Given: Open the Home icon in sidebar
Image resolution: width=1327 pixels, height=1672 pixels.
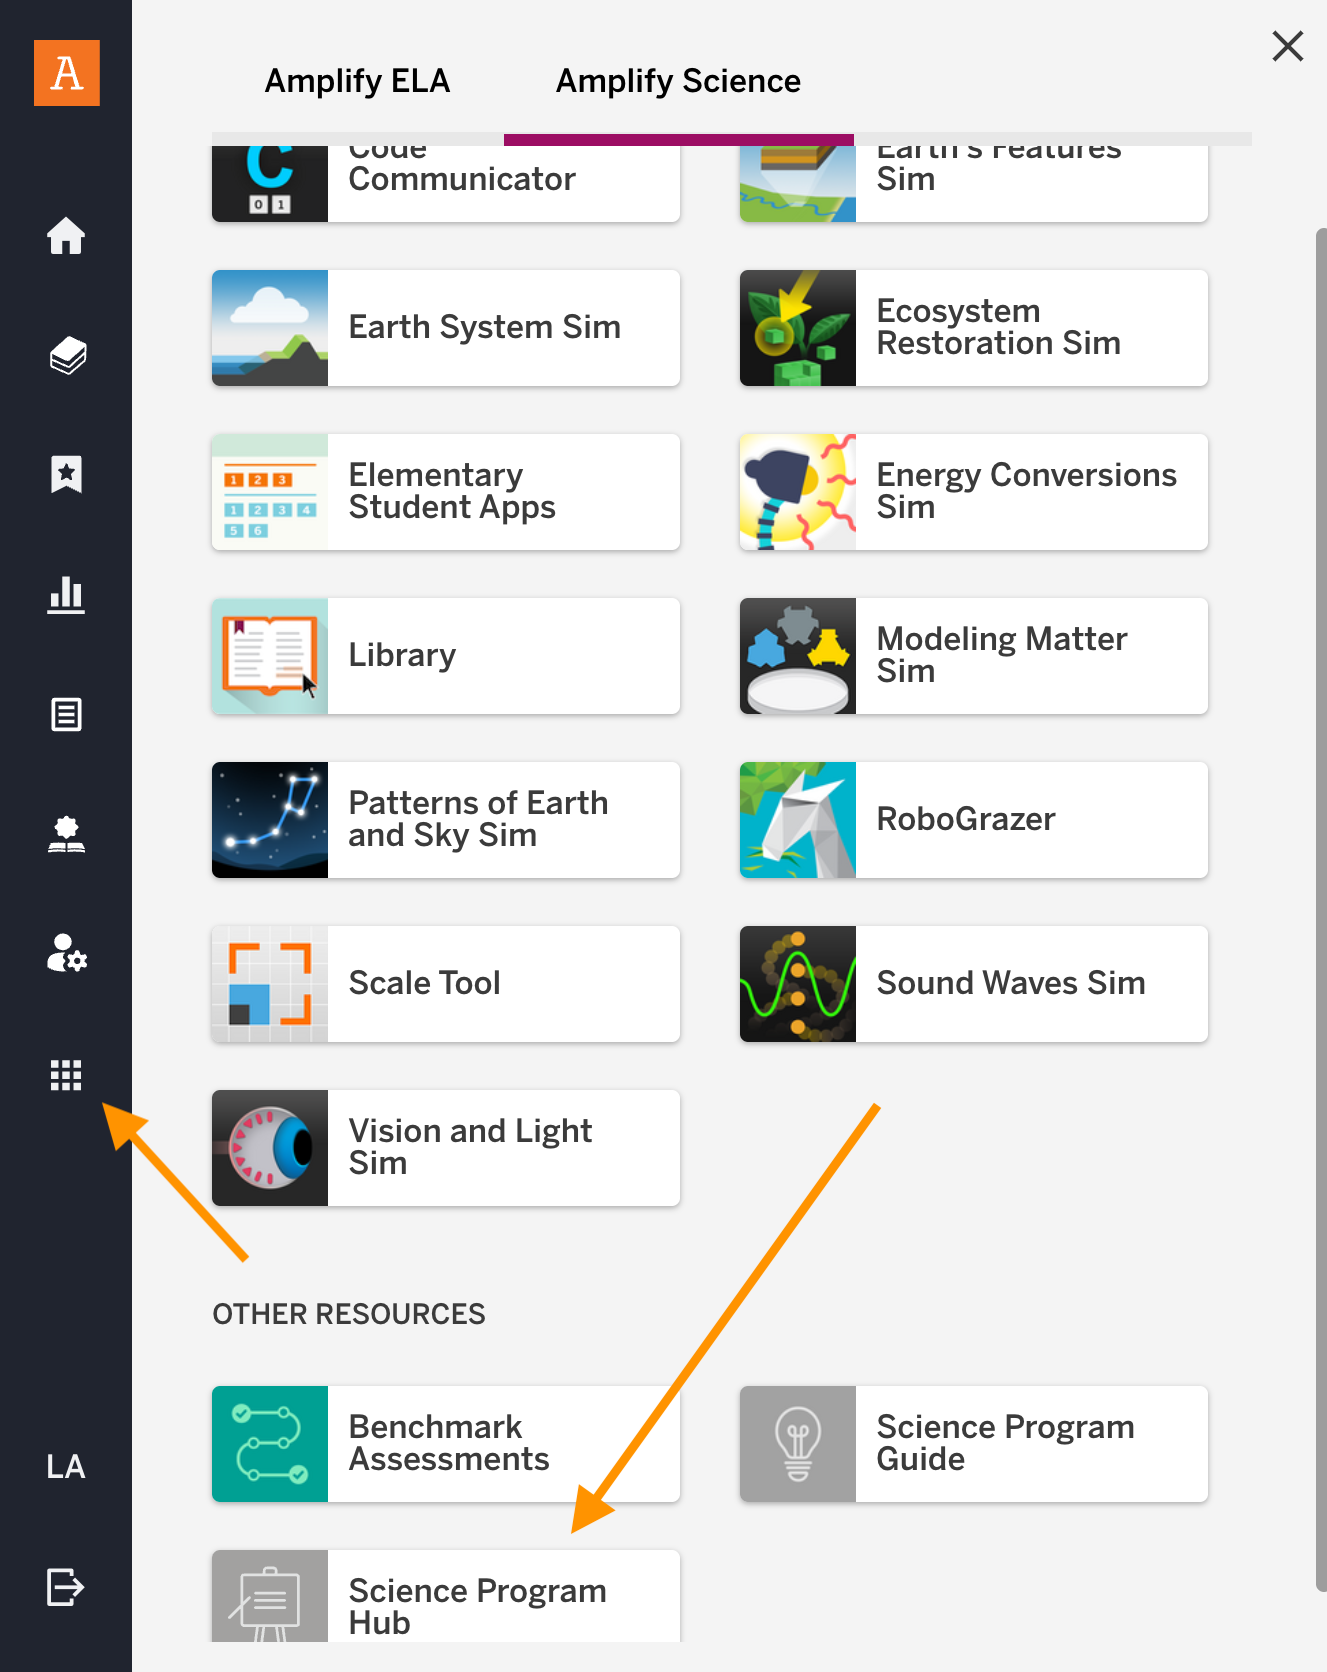Looking at the screenshot, I should [x=66, y=236].
